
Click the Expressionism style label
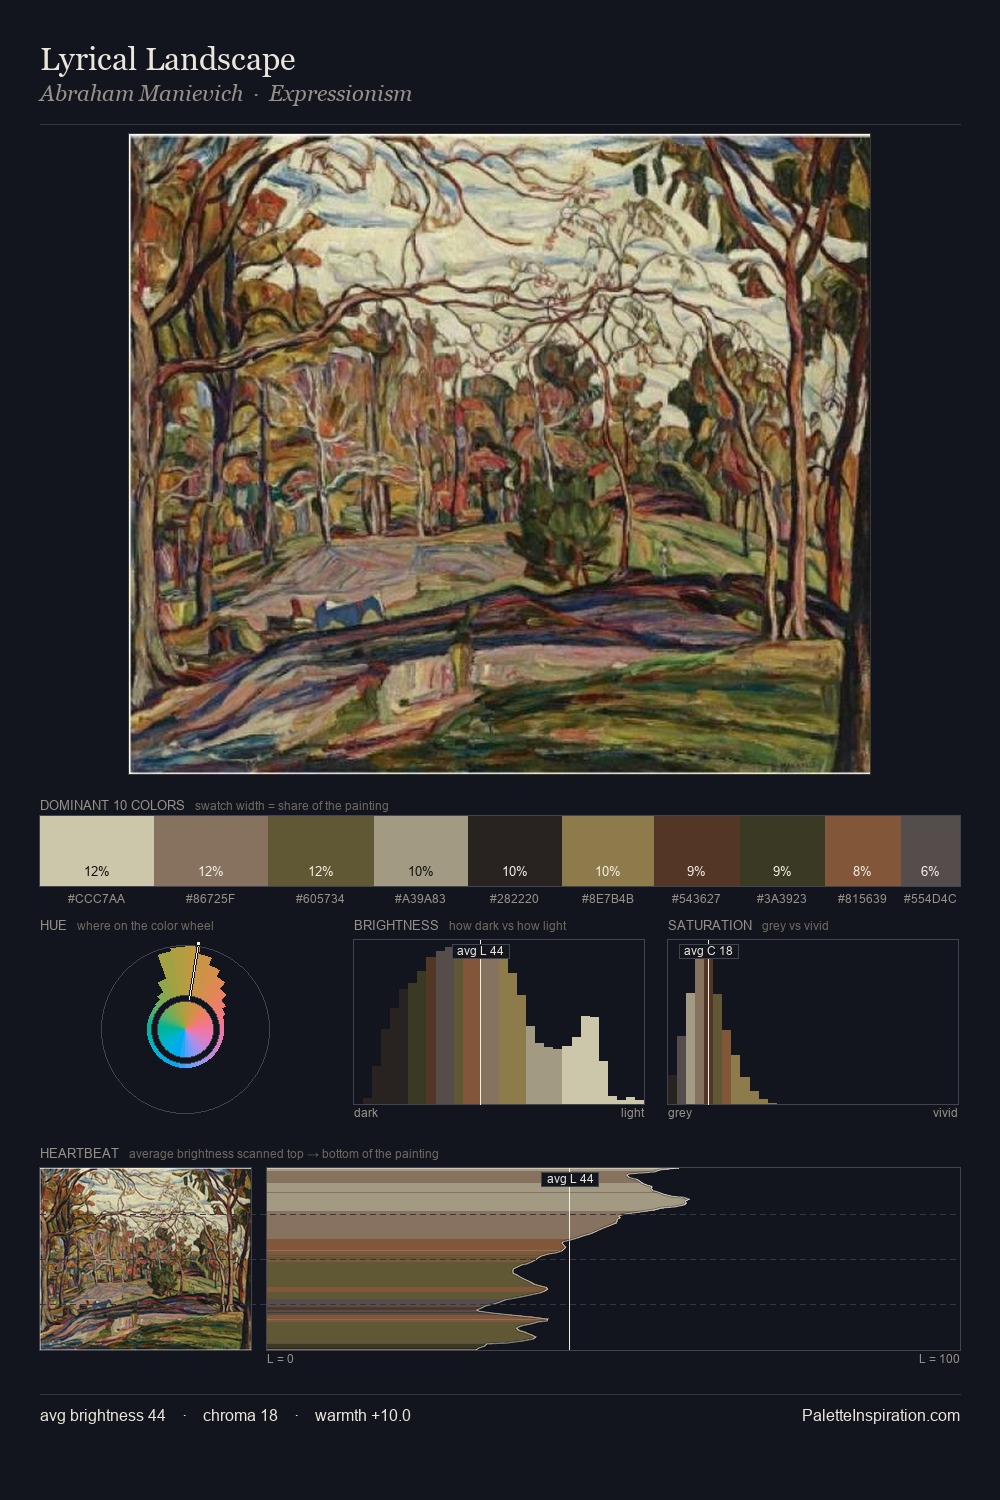[340, 94]
